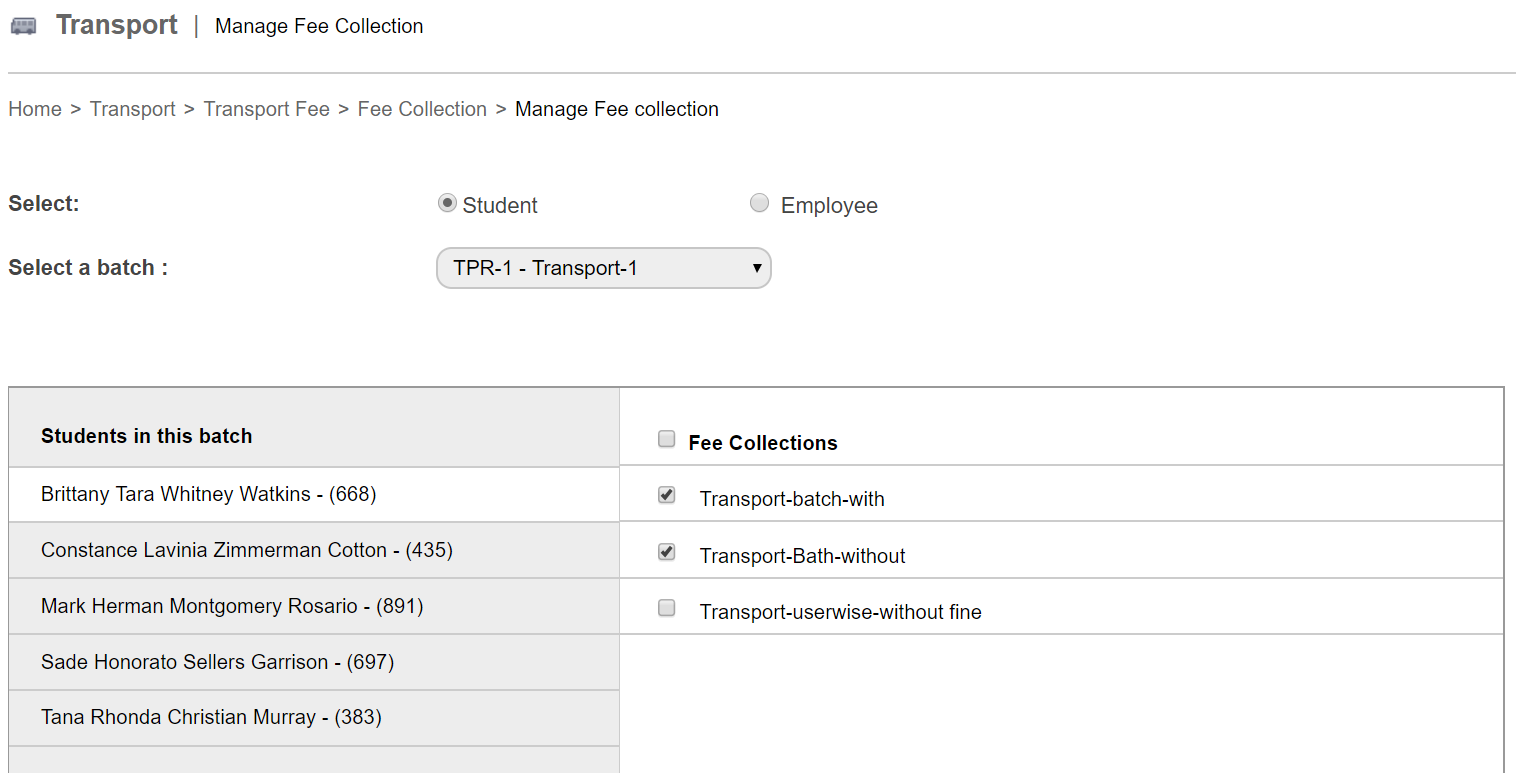This screenshot has height=773, width=1516.
Task: Enable Transport-userwise-without fine checkbox
Action: click(667, 609)
